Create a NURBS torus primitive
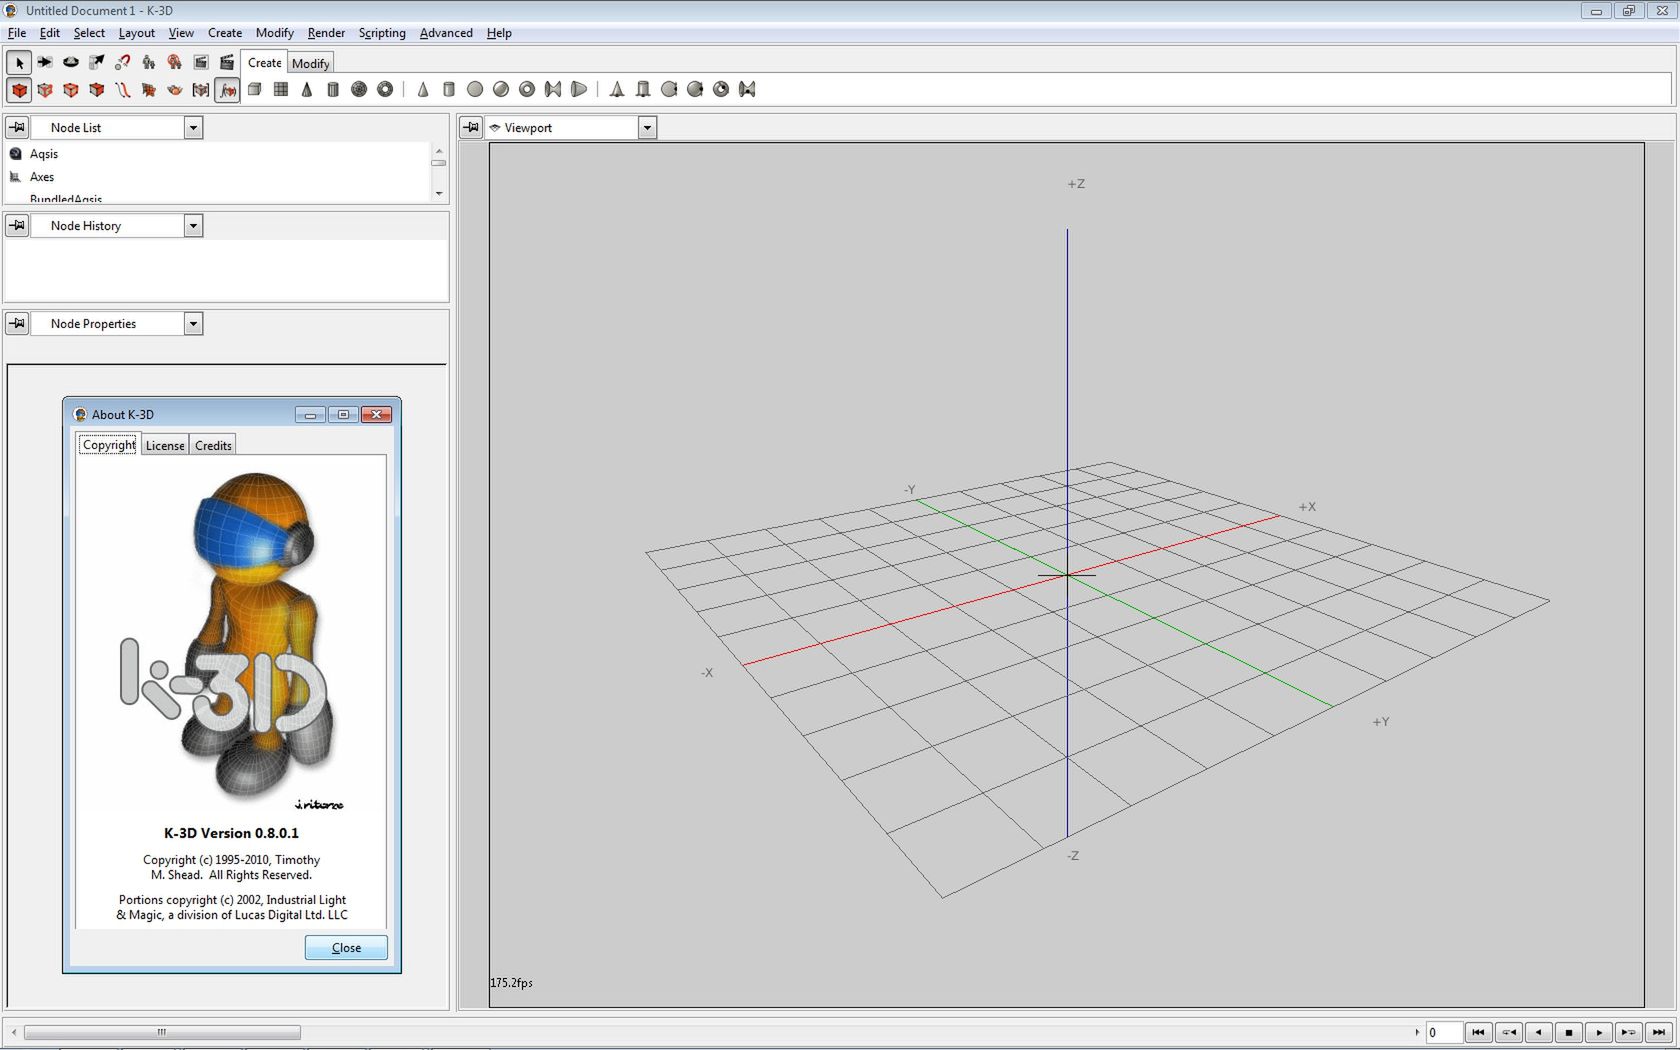The height and width of the screenshot is (1050, 1680). click(x=721, y=89)
